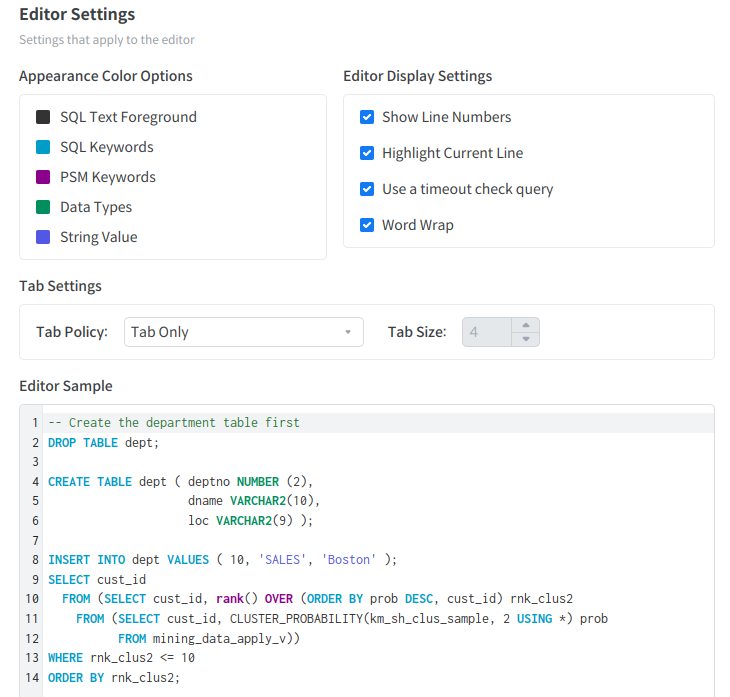Viewport: 730px width, 697px height.
Task: Increase Tab Size with up arrow
Action: 526,325
